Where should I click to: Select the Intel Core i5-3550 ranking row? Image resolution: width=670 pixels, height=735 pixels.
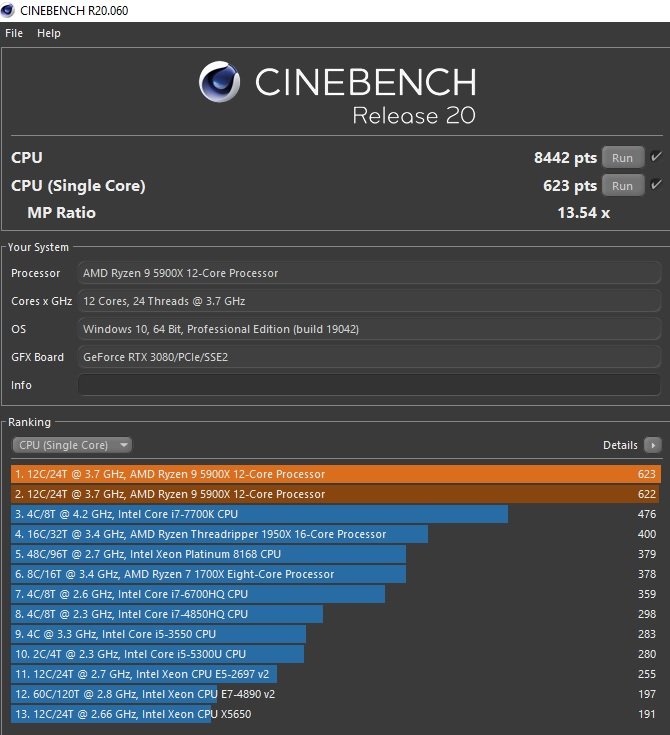tap(336, 634)
